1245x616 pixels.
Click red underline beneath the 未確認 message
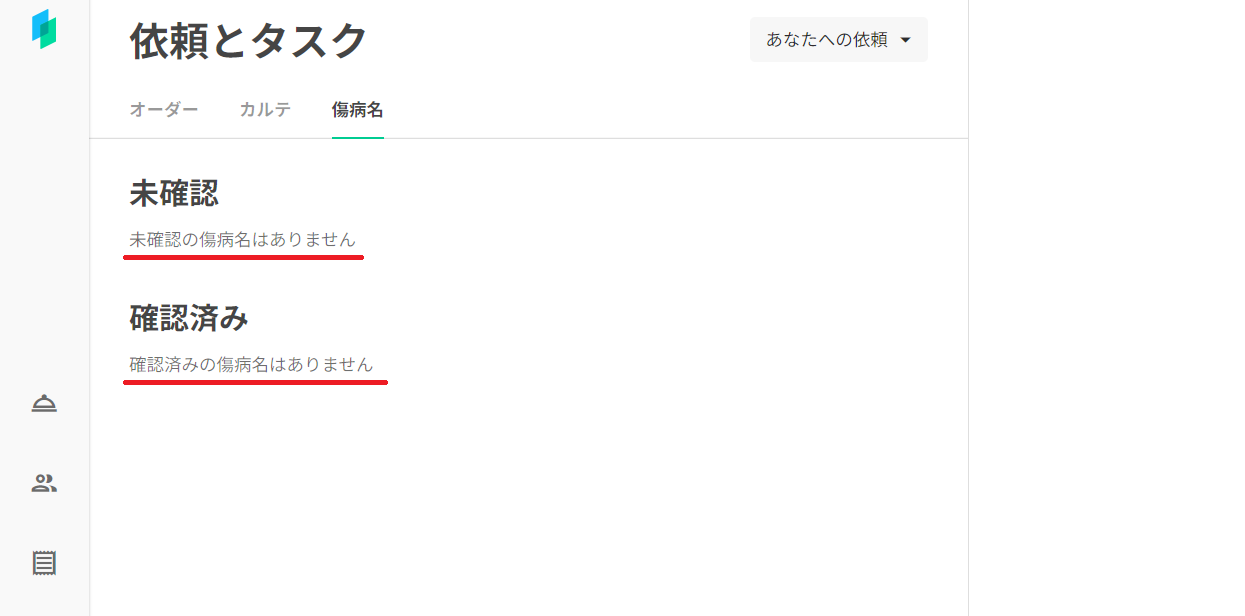[x=243, y=257]
